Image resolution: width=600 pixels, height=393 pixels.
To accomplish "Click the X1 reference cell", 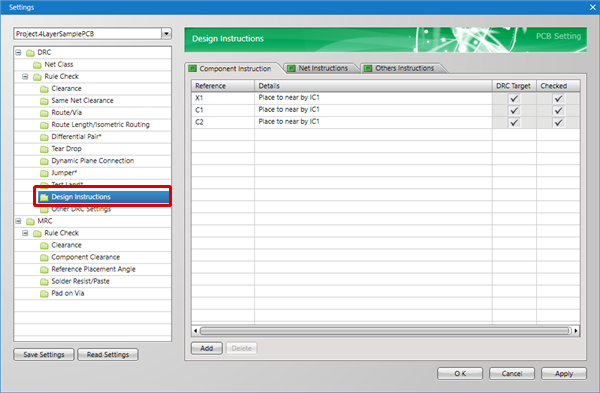I will [223, 98].
